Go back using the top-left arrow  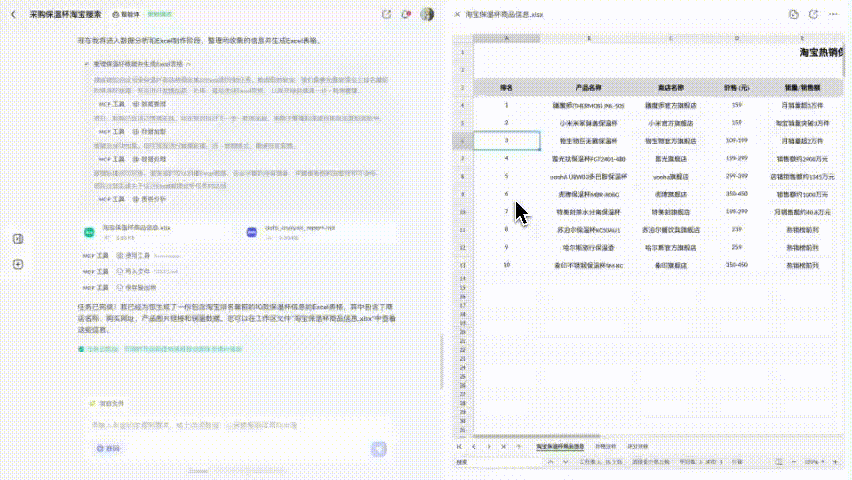[14, 15]
